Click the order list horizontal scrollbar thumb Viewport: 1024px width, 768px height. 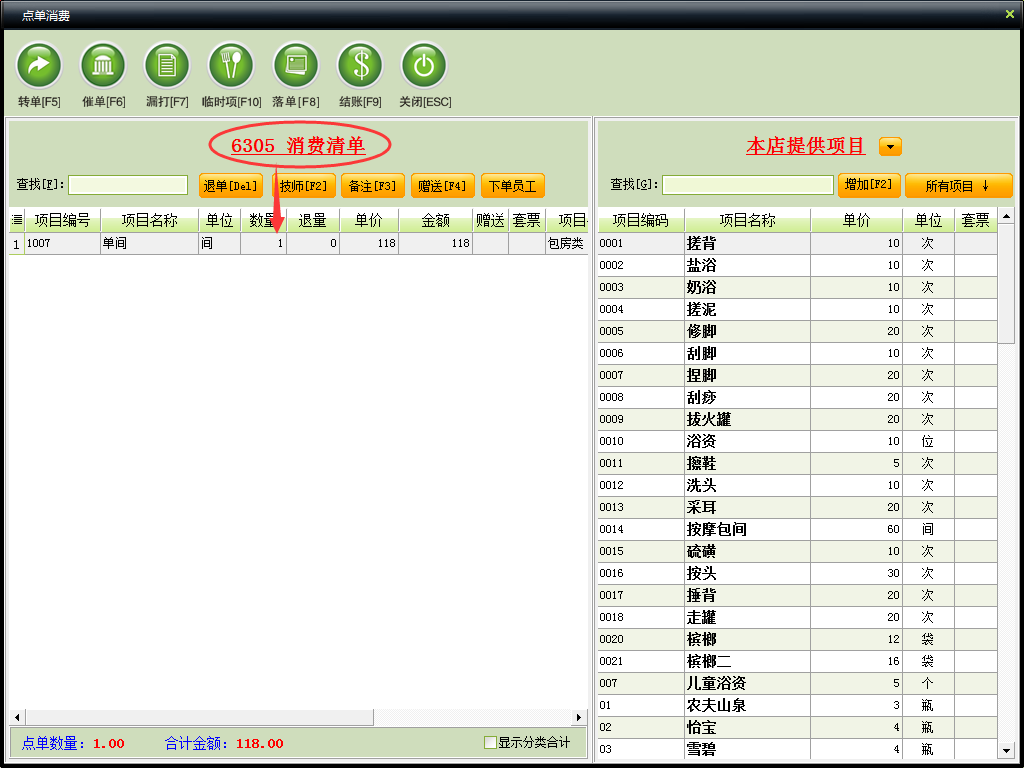(199, 717)
